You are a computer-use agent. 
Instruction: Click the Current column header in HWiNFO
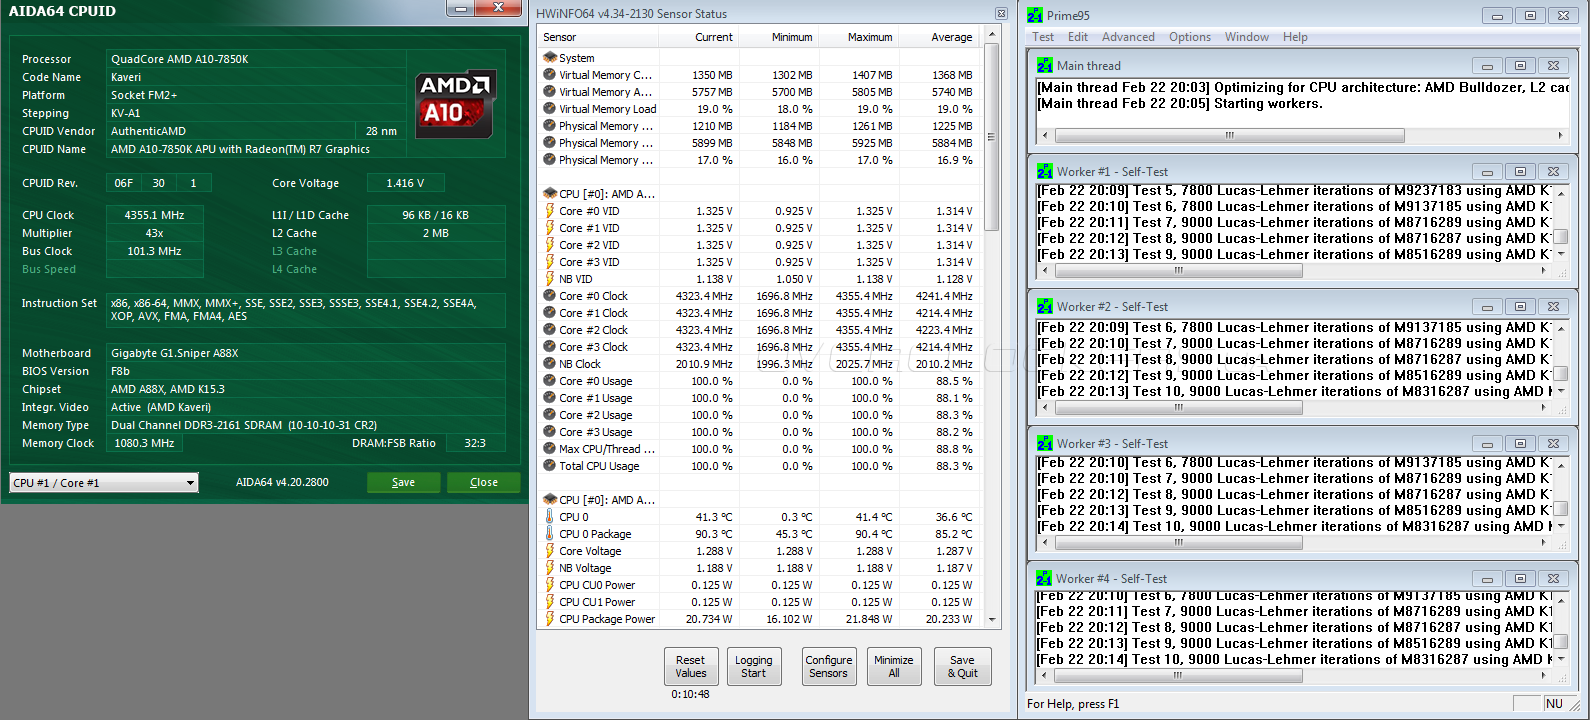(x=699, y=37)
